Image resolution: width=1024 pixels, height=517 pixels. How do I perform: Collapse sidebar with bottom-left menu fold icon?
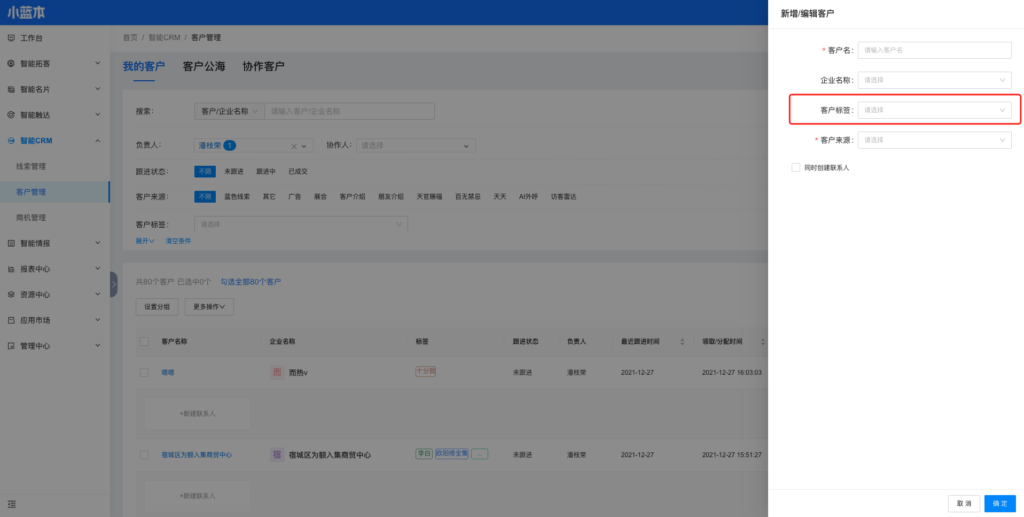pyautogui.click(x=11, y=503)
